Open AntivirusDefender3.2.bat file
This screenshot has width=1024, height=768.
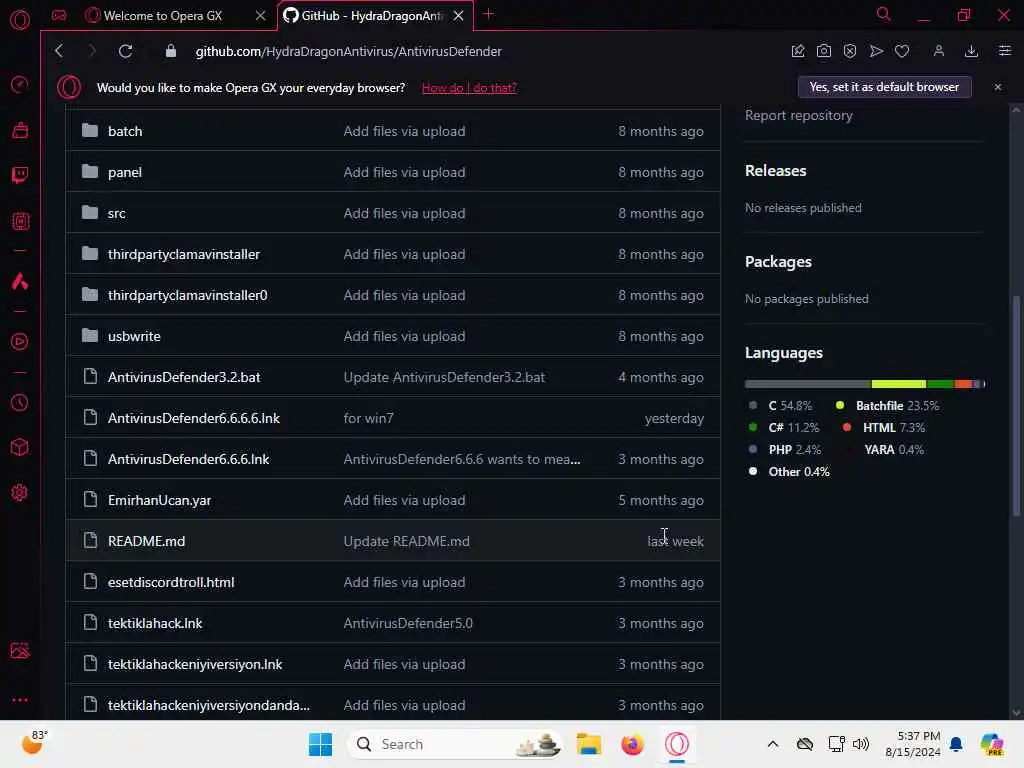[184, 377]
